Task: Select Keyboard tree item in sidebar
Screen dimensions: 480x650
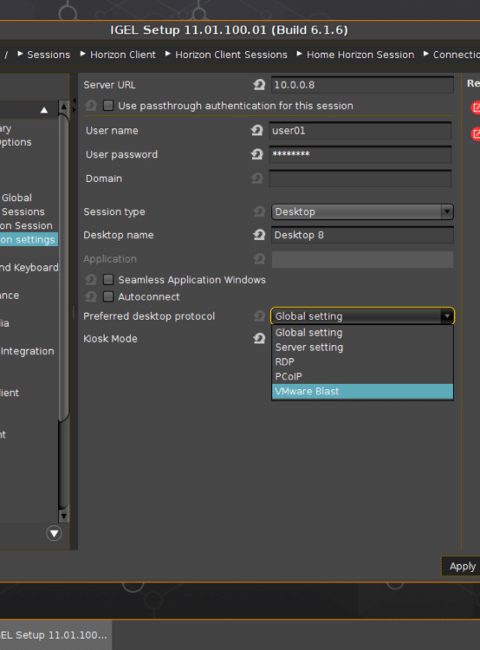Action: click(29, 268)
